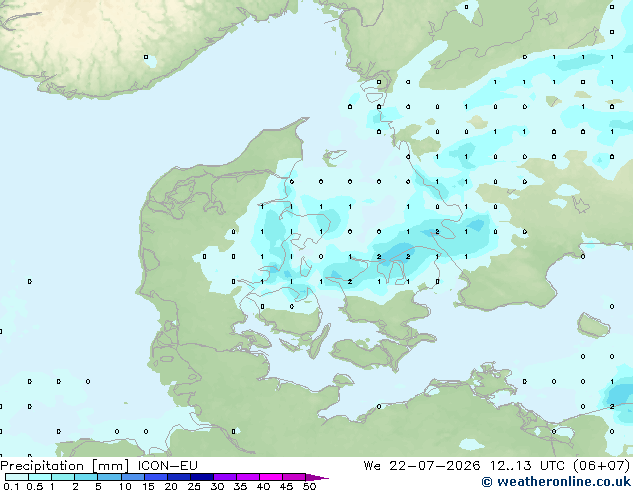Viewport: 634px width, 490px height.
Task: Click the 10–15 mm legend swatch
Action: click(132, 477)
